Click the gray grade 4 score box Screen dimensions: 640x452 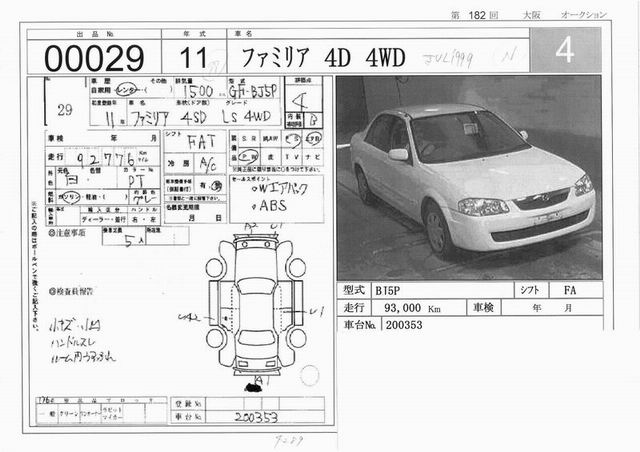pyautogui.click(x=566, y=50)
